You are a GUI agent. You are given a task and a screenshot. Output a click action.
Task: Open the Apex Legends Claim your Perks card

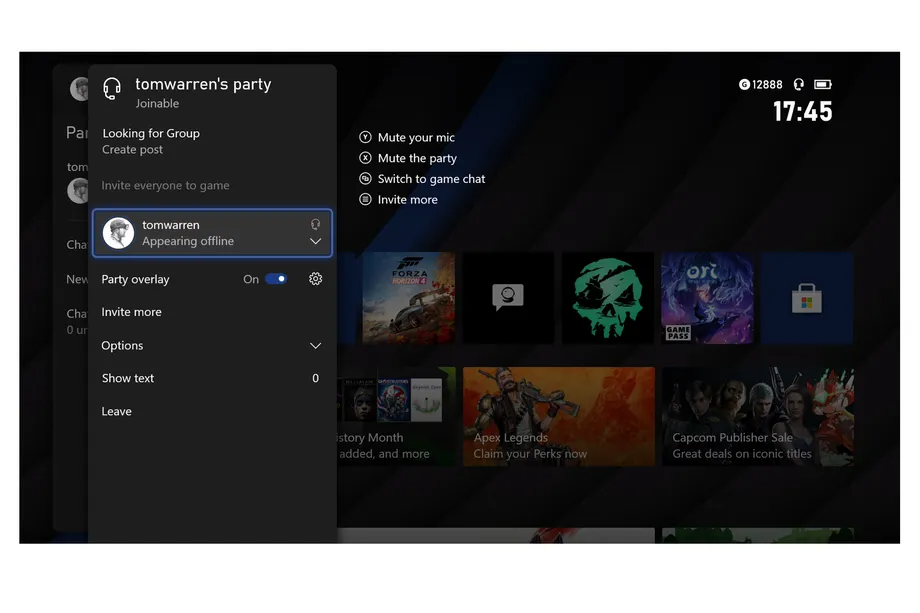pyautogui.click(x=559, y=416)
